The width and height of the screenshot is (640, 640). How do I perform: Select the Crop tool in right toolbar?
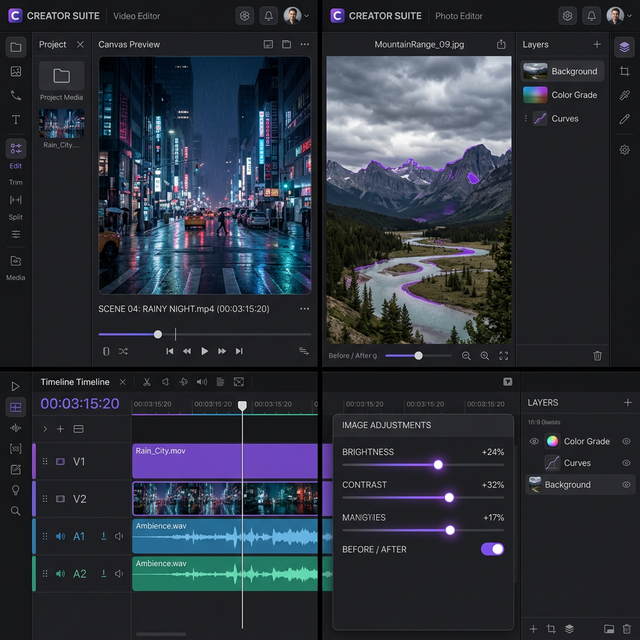point(624,71)
